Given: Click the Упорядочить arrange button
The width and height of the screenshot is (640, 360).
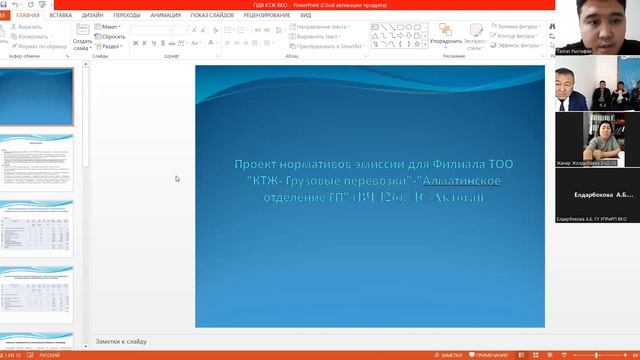Looking at the screenshot, I should (446, 36).
